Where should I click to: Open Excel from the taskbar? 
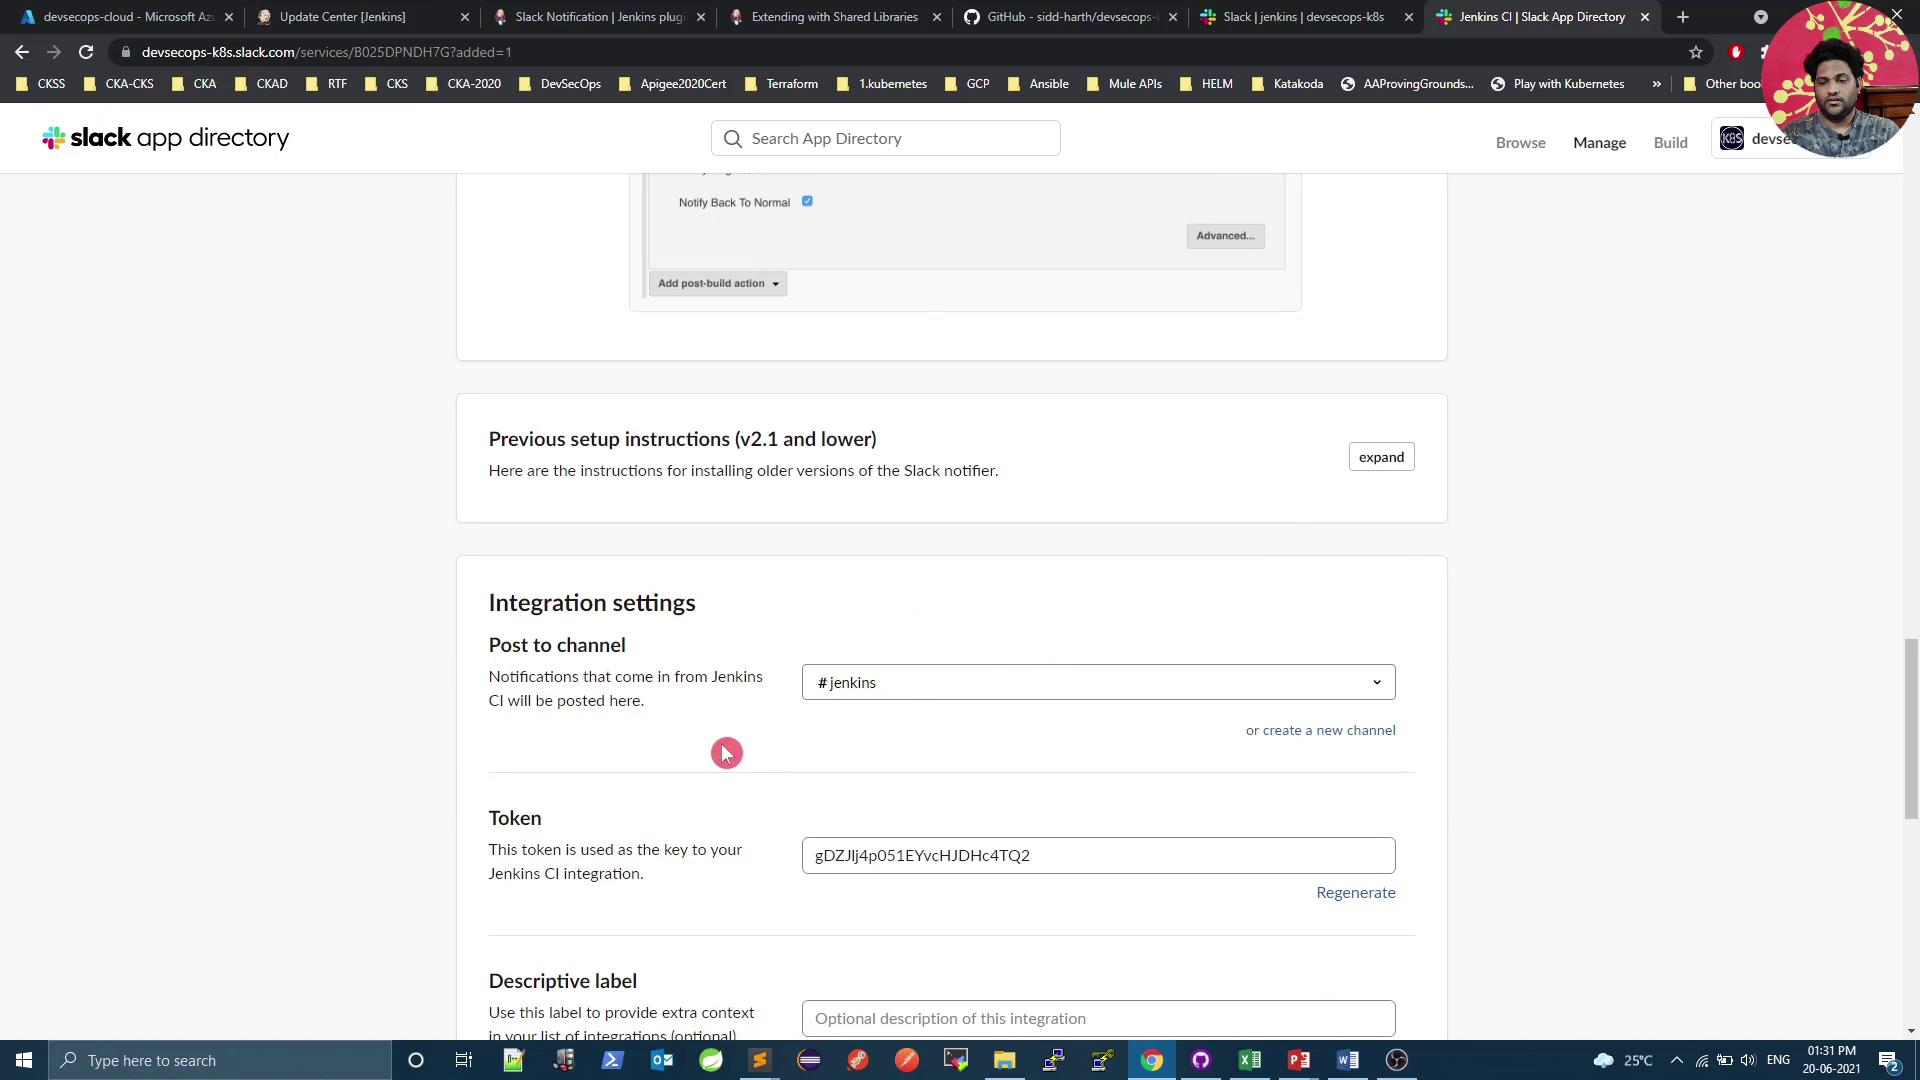coord(1249,1060)
